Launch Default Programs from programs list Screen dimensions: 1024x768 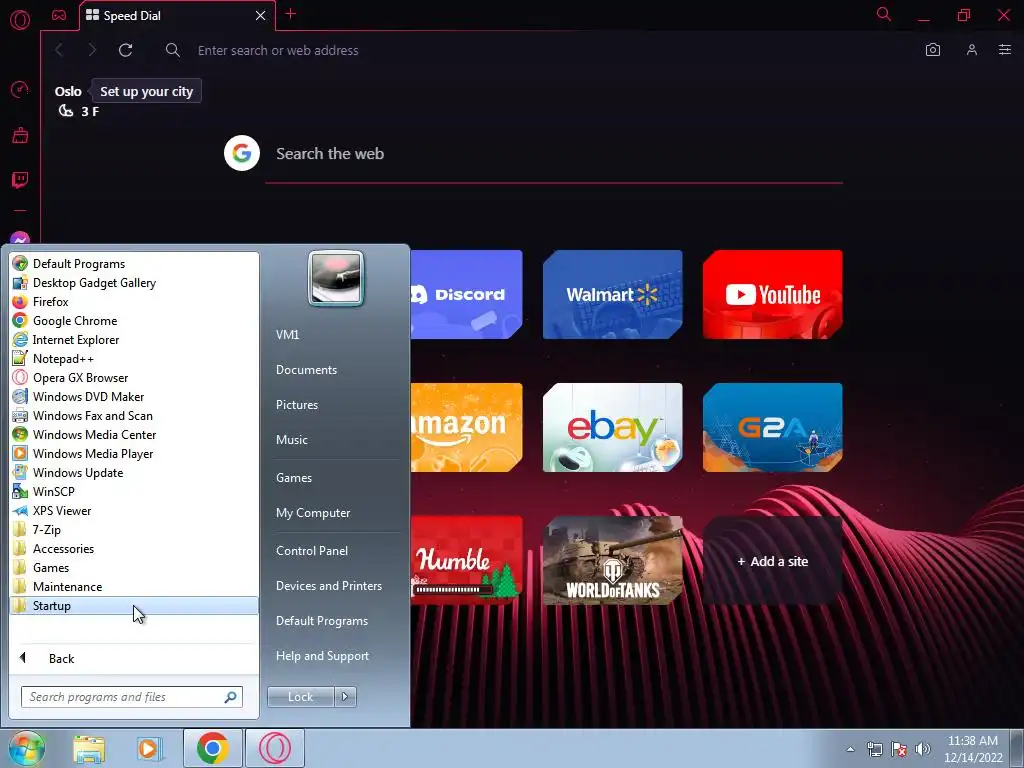134,264
